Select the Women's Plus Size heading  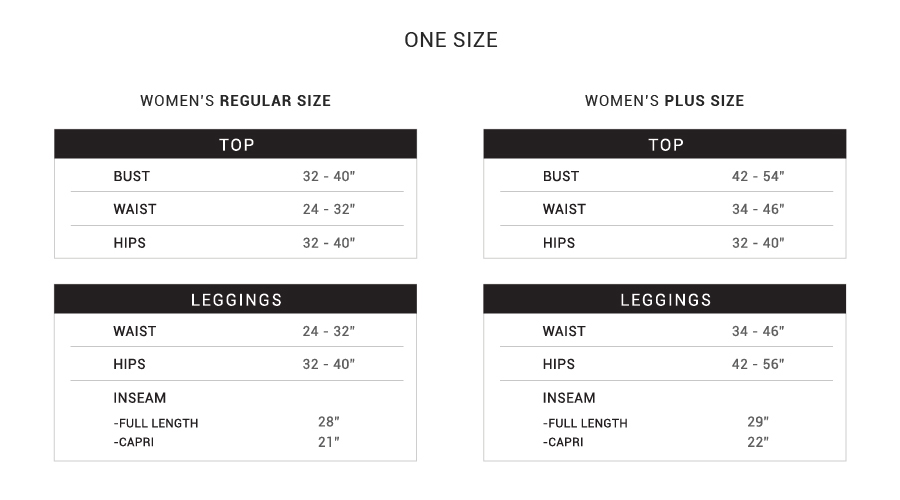[664, 101]
